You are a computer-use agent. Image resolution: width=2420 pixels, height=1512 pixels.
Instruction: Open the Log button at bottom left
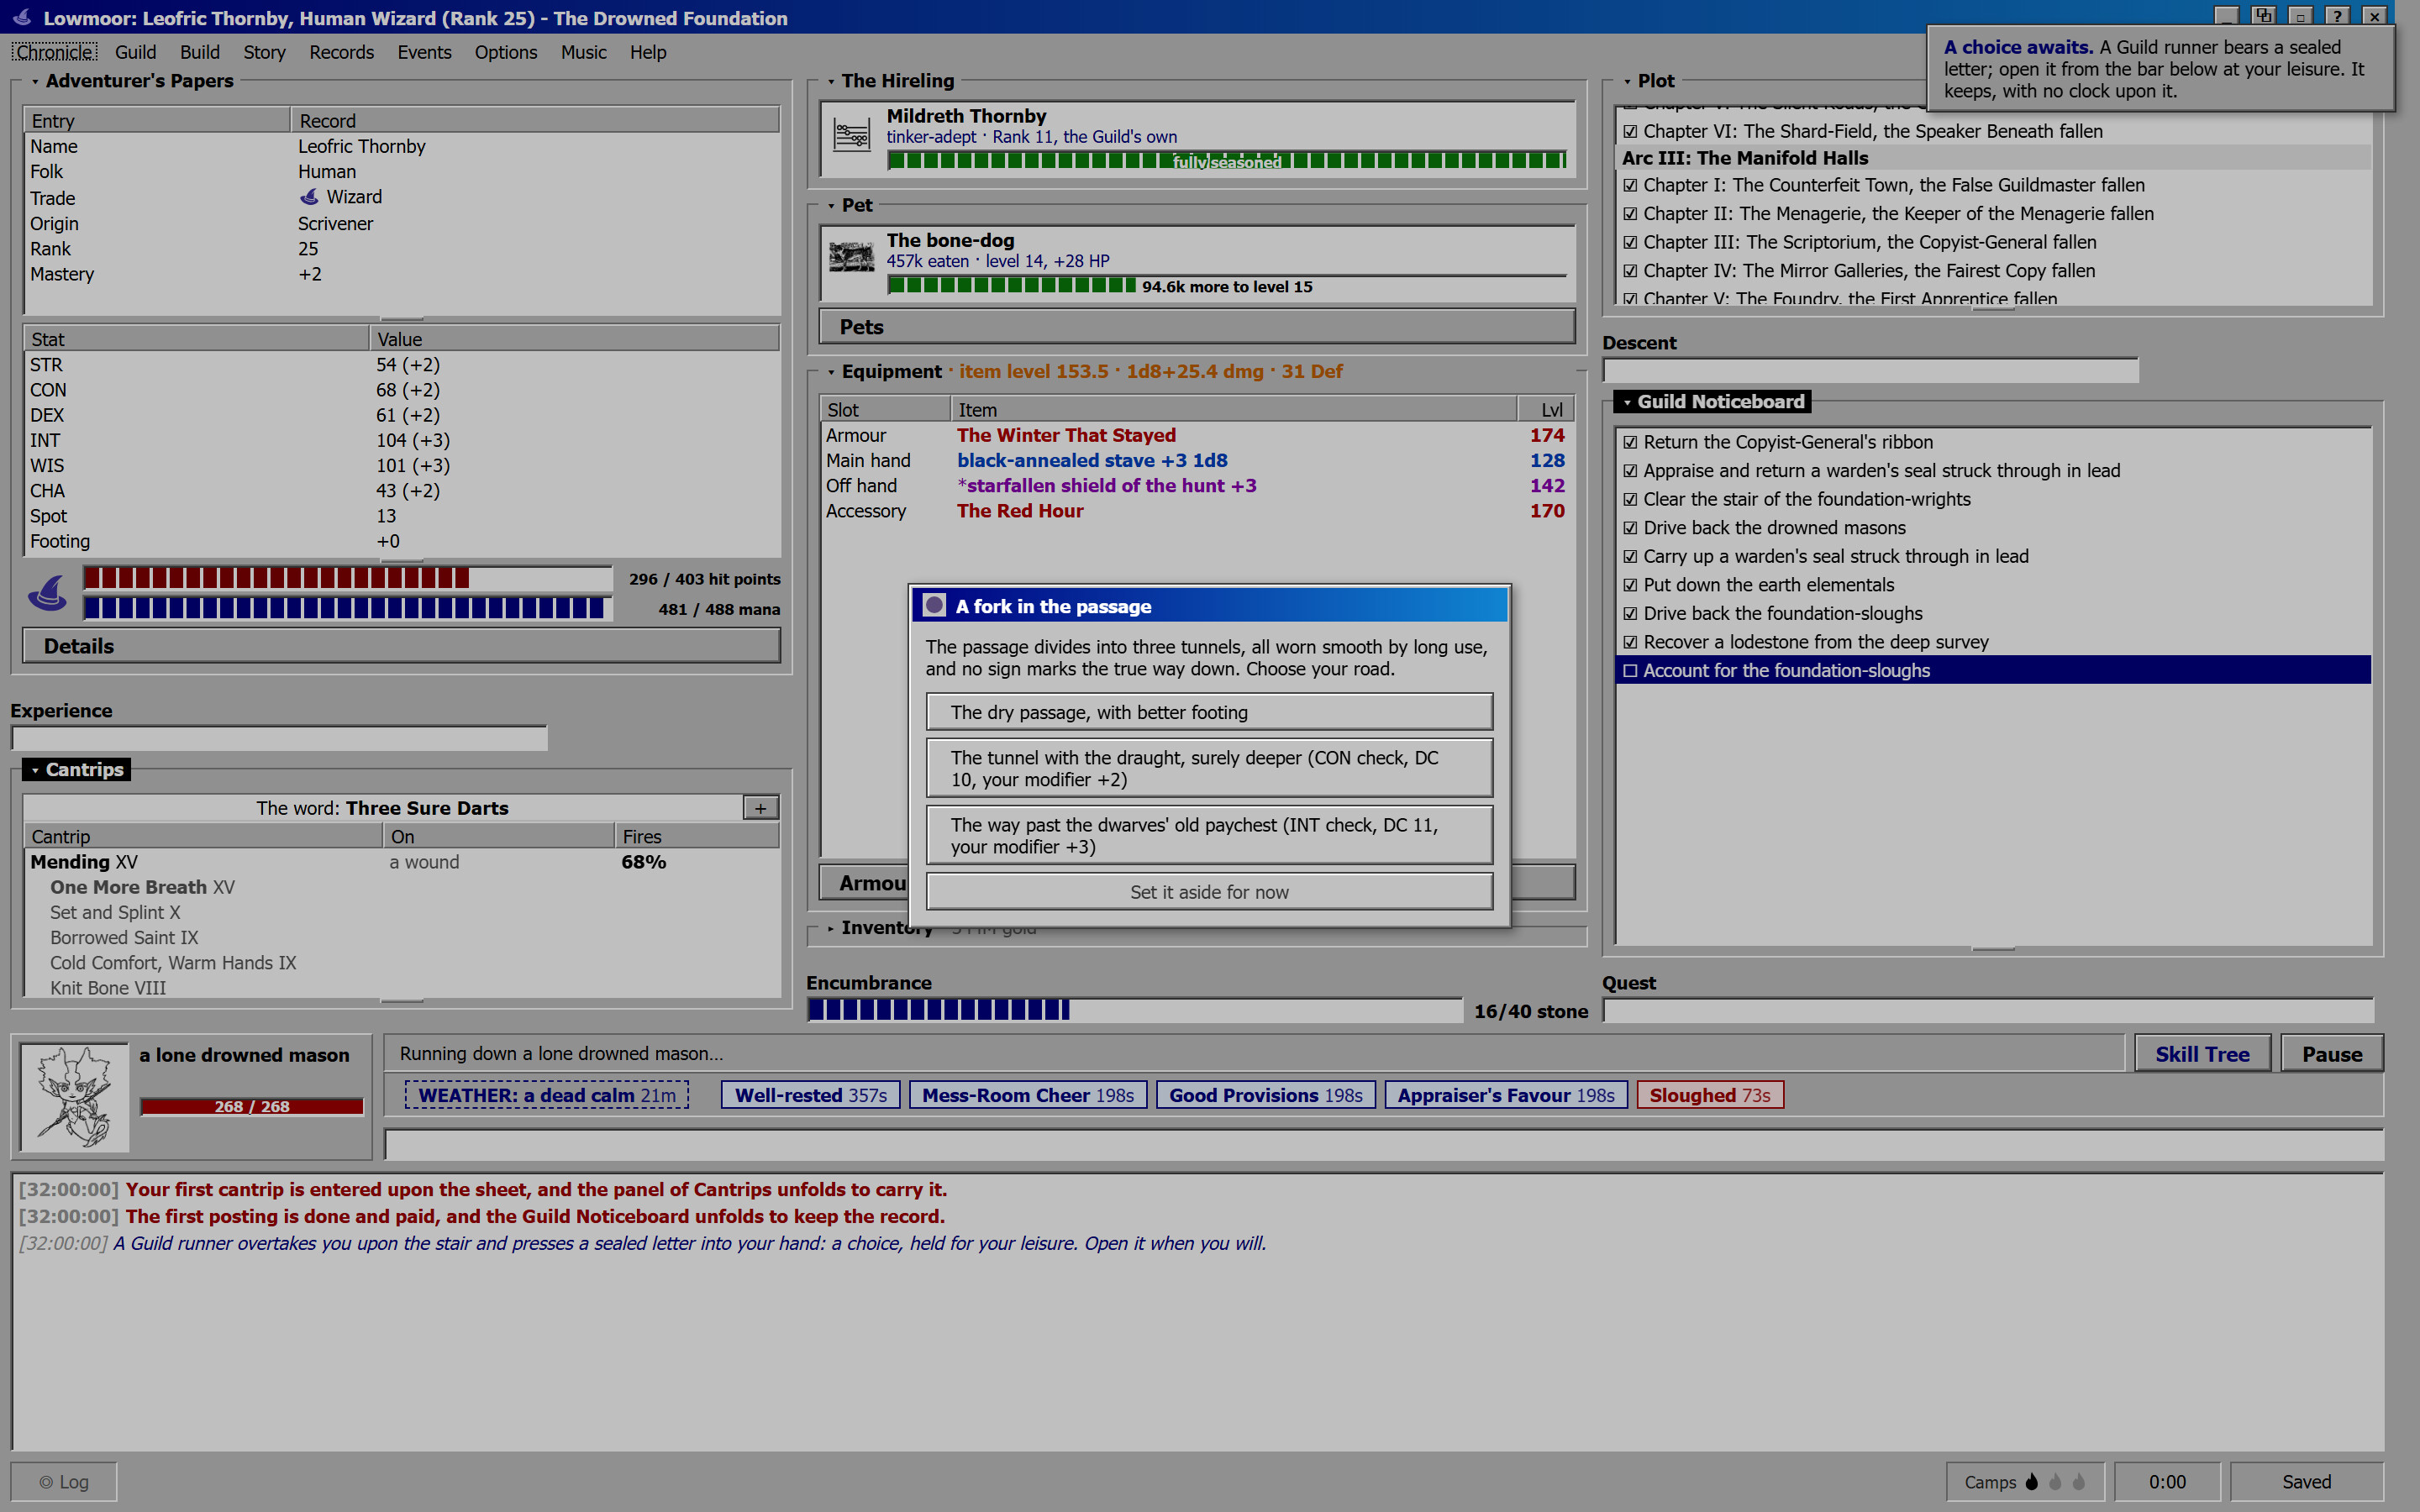[x=64, y=1481]
